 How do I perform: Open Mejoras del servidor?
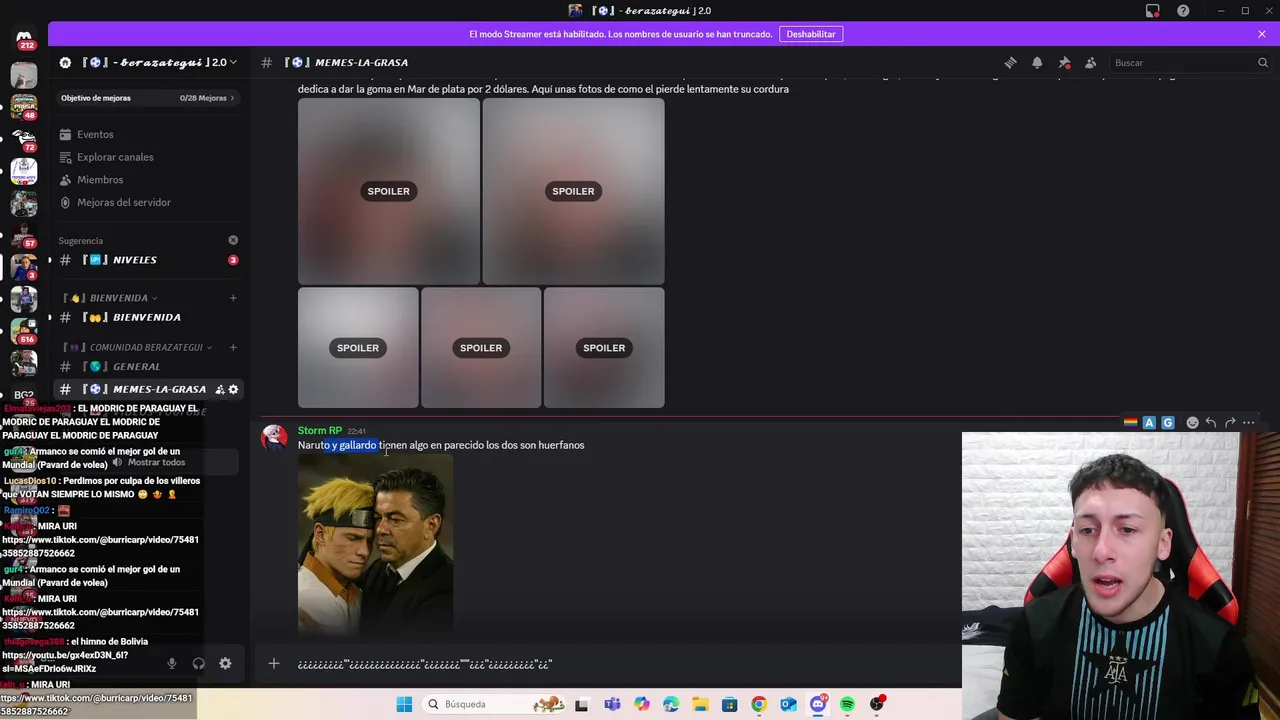point(148,202)
